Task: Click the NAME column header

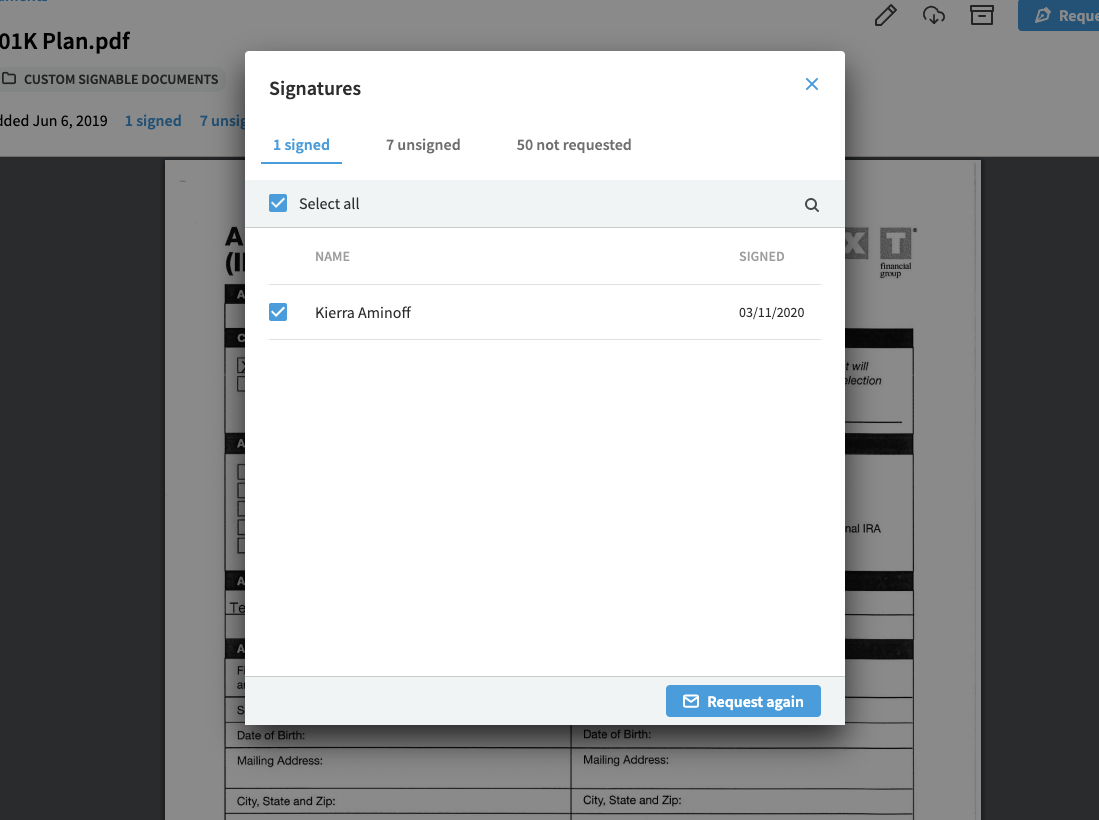Action: click(332, 257)
